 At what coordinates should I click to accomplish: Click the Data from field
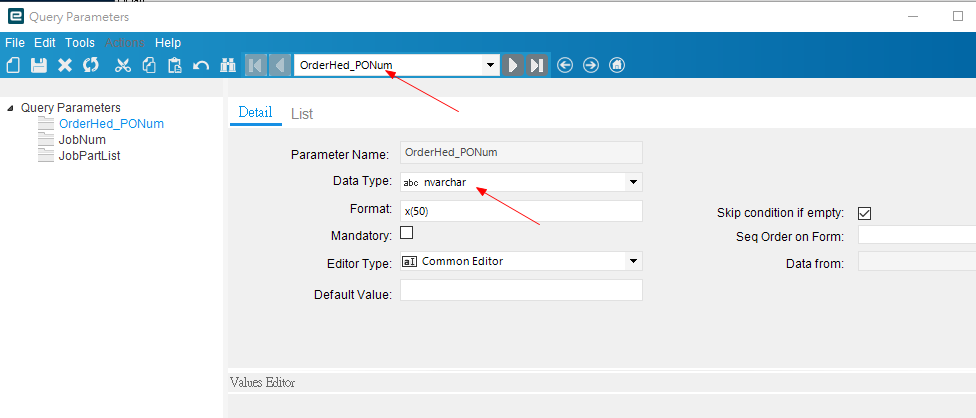pos(917,261)
